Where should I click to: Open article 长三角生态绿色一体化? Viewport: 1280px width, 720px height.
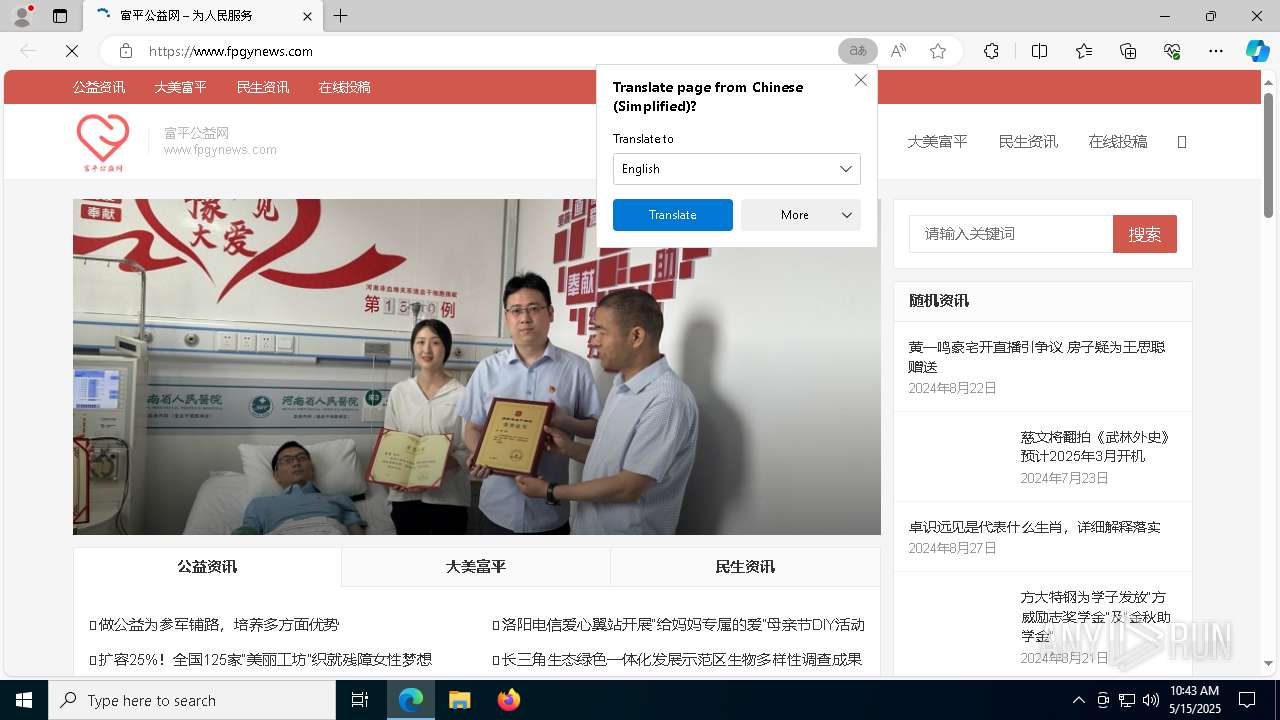[x=681, y=659]
